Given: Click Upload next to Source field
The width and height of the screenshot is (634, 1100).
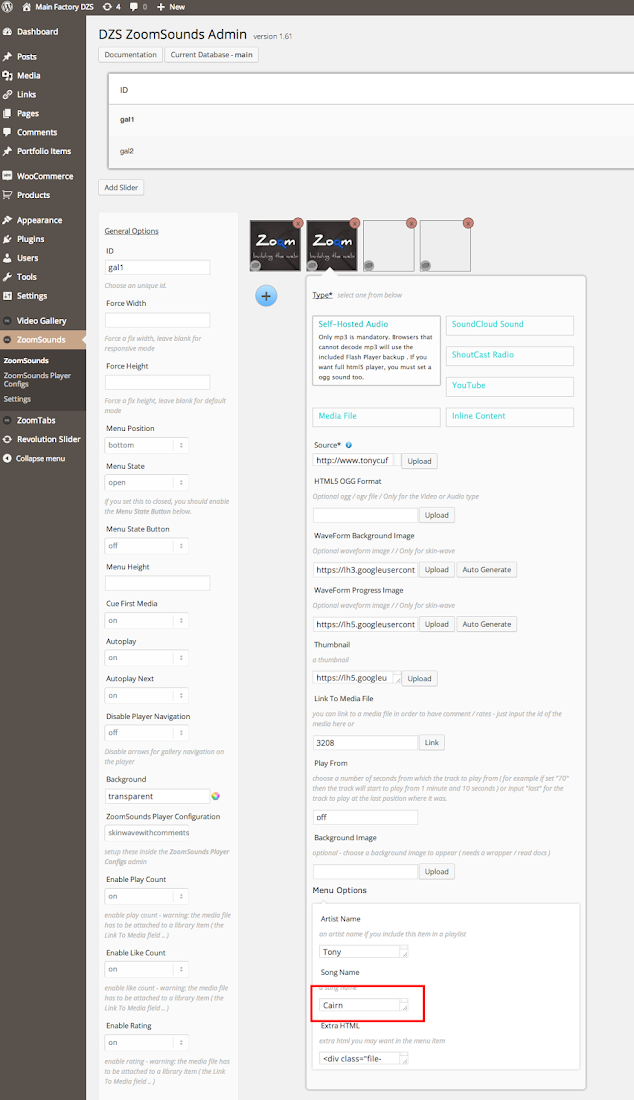Looking at the screenshot, I should click(x=419, y=462).
